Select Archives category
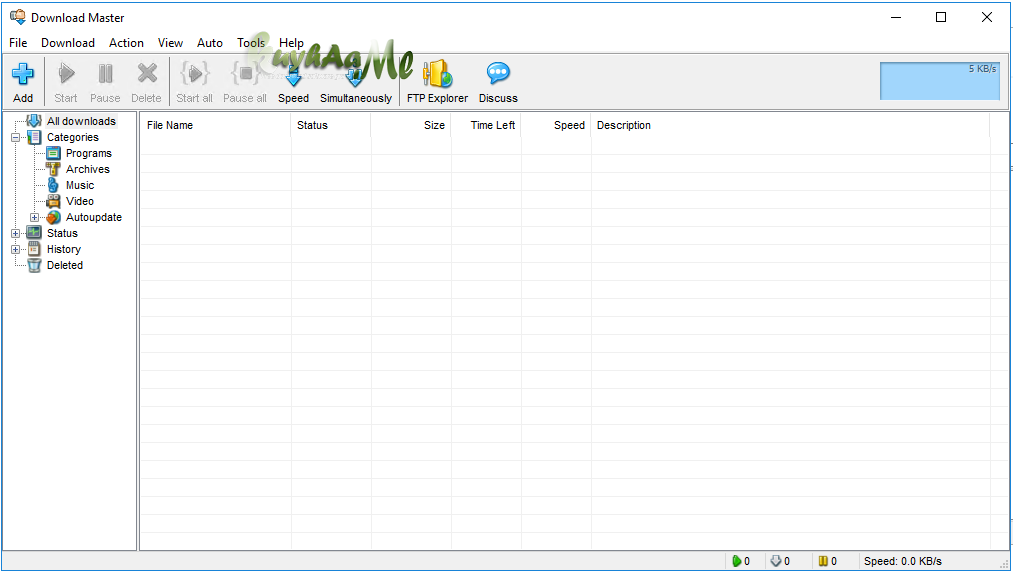The image size is (1013, 573). tap(88, 169)
